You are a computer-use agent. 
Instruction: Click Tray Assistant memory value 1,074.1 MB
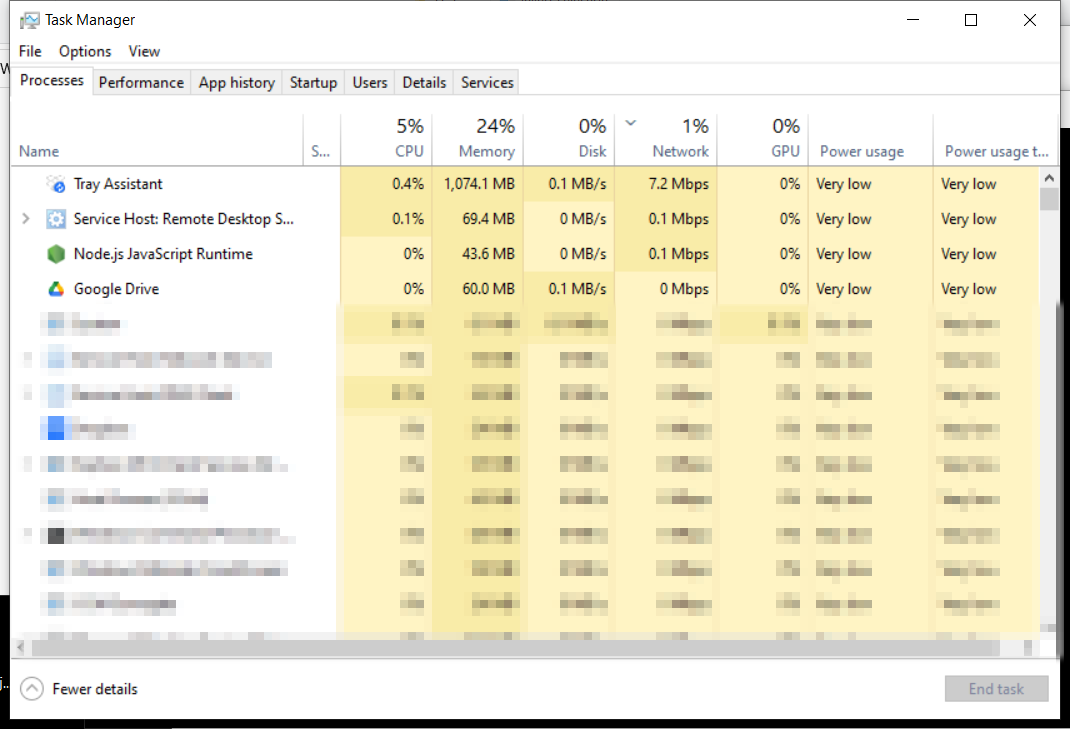click(479, 184)
